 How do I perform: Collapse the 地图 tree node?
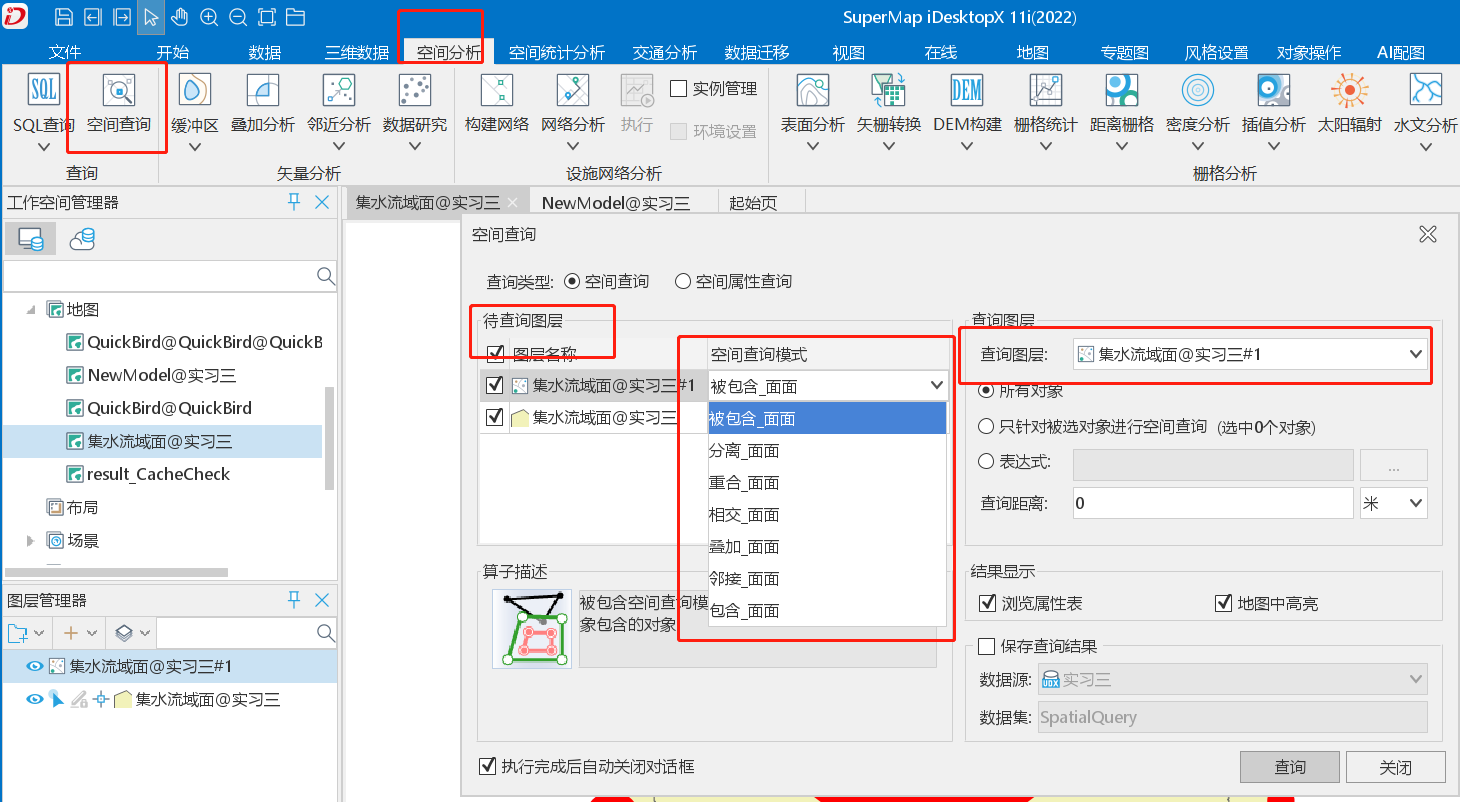pos(29,309)
